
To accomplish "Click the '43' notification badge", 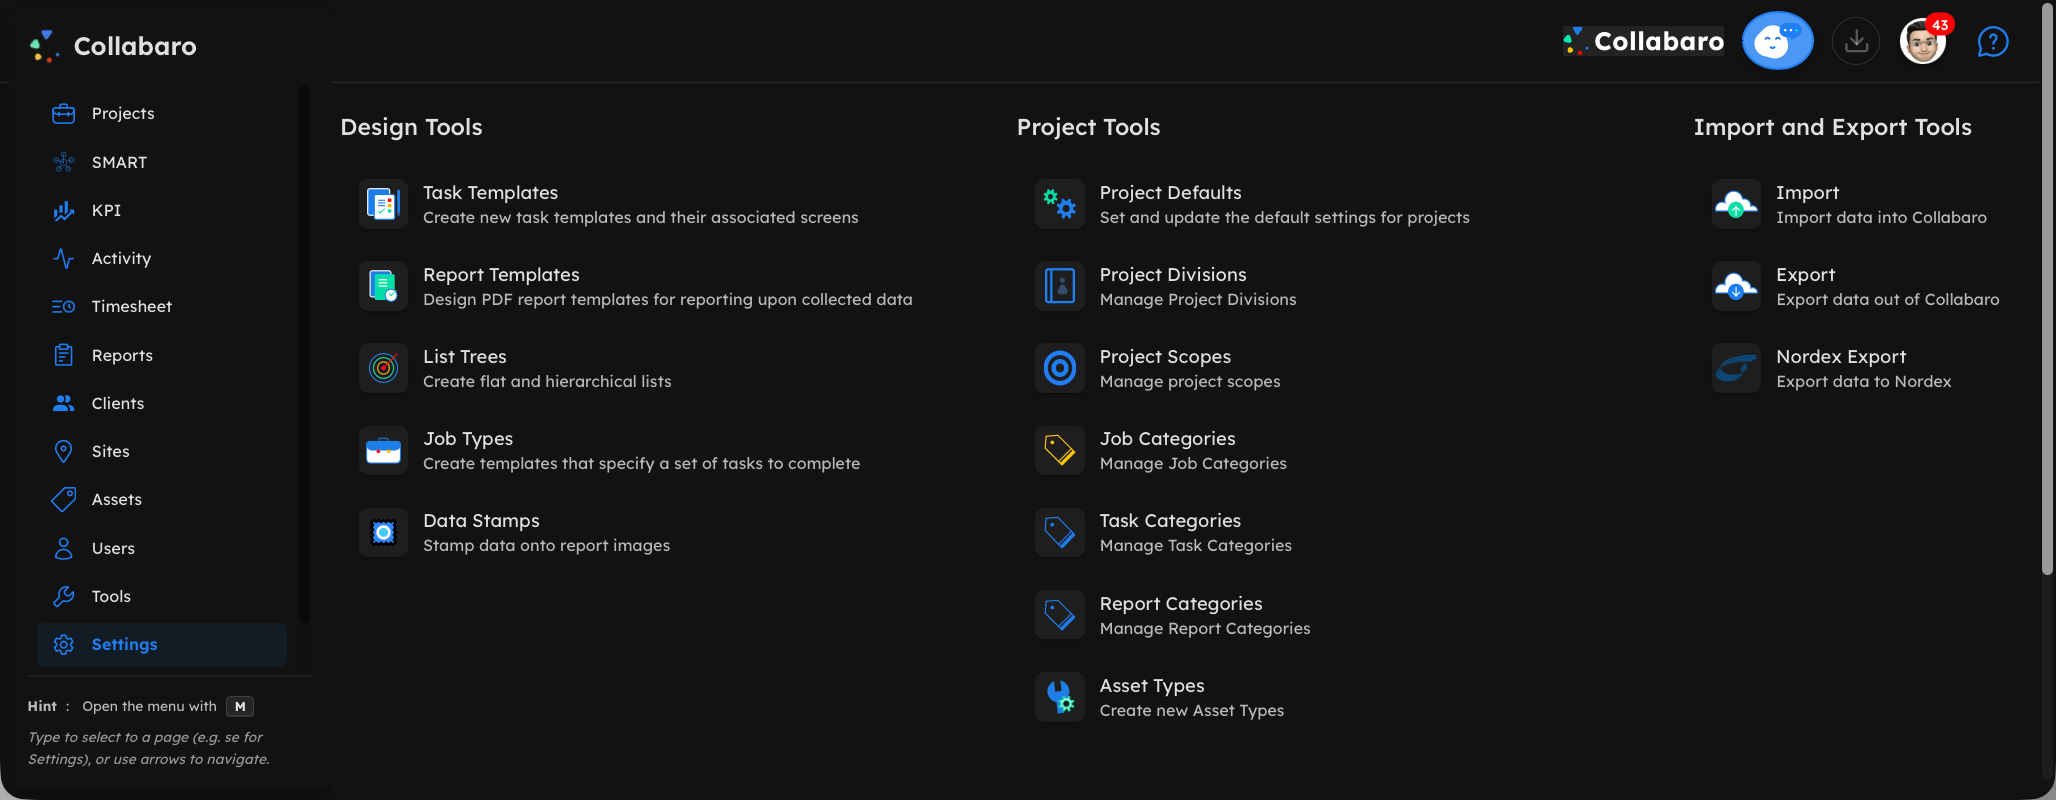I will (1940, 25).
